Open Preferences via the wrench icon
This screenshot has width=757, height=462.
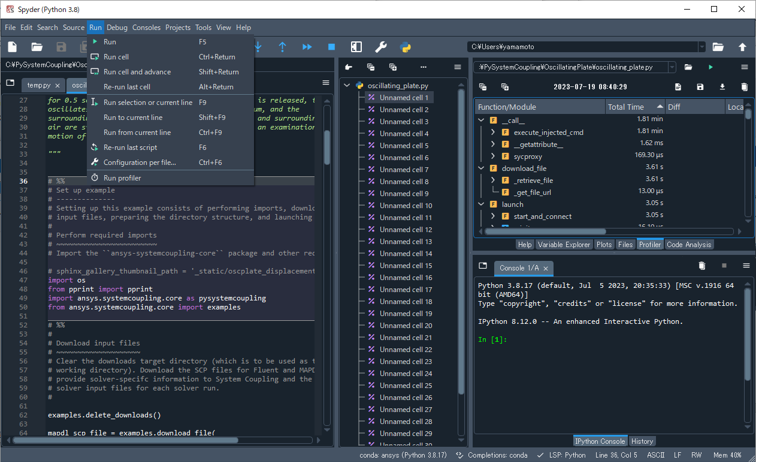coord(381,47)
